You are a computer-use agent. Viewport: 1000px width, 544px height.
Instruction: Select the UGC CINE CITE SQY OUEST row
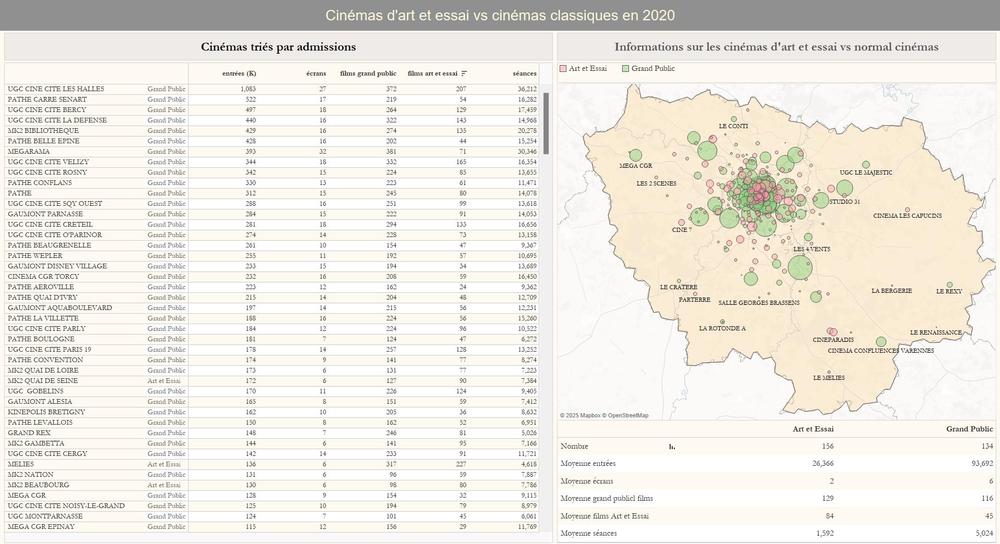pyautogui.click(x=272, y=203)
